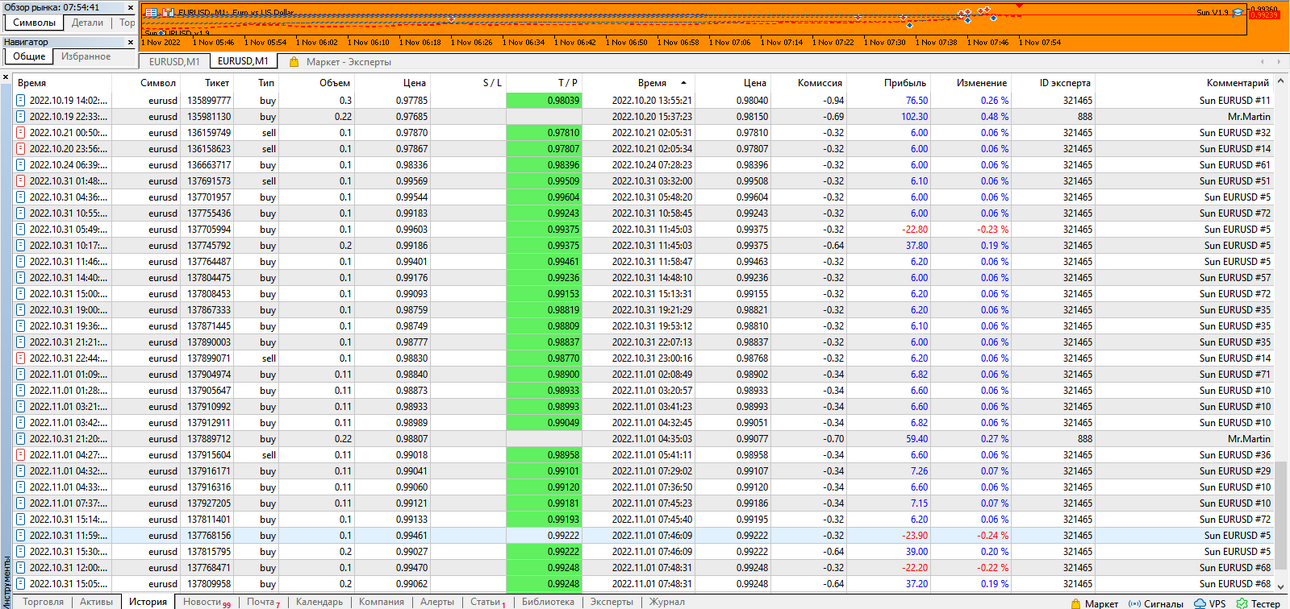Open the Журнал tab

point(667,602)
